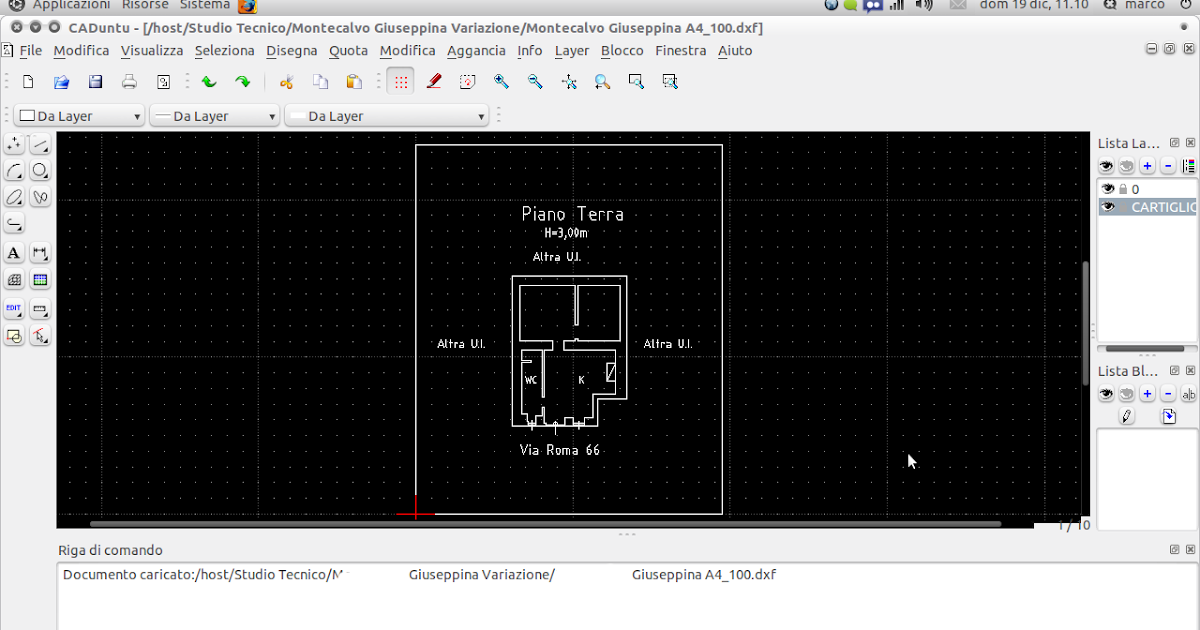
Task: Open the EDIT modification tools
Action: (15, 308)
